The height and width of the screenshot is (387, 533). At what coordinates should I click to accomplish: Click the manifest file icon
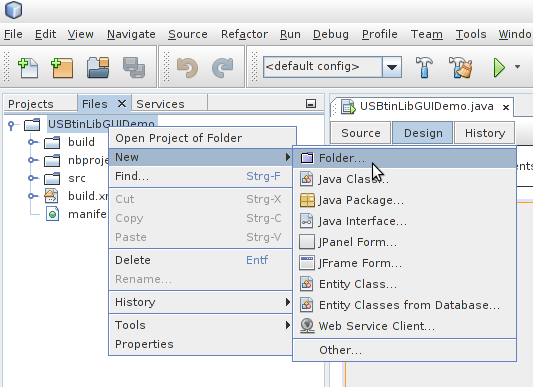52,214
